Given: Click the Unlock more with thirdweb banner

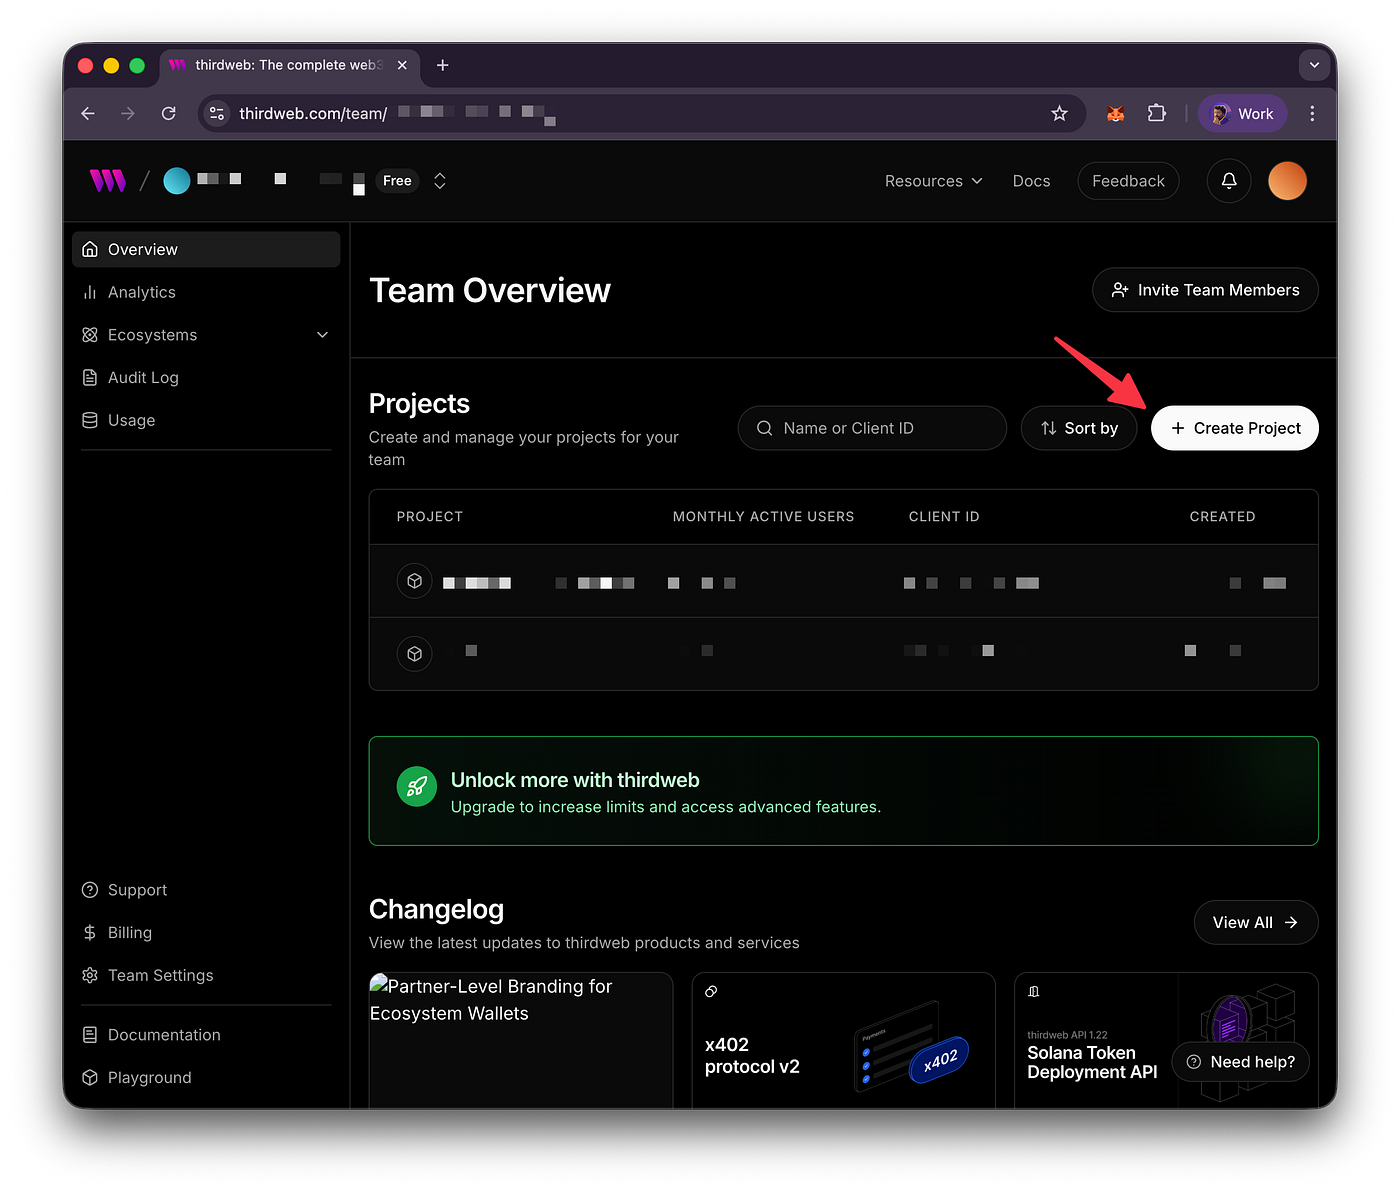Looking at the screenshot, I should 843,791.
